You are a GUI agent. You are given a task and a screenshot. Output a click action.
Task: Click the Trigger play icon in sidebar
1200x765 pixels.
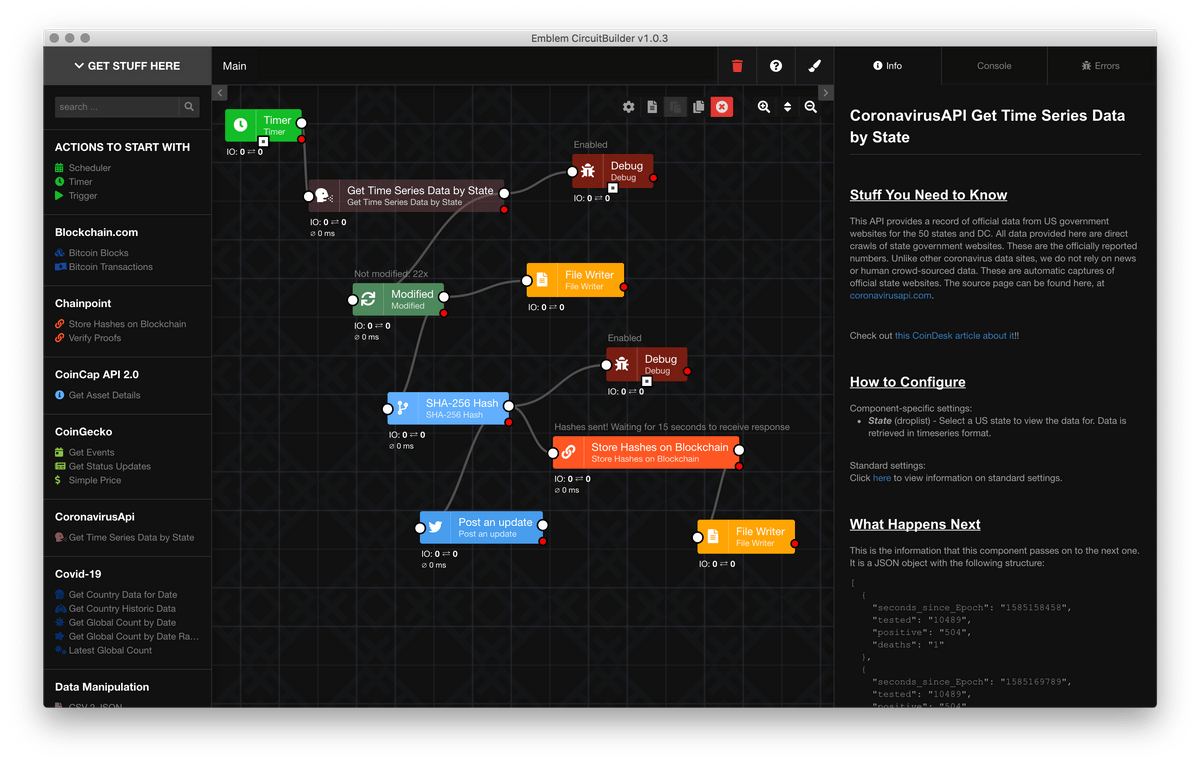pos(60,196)
